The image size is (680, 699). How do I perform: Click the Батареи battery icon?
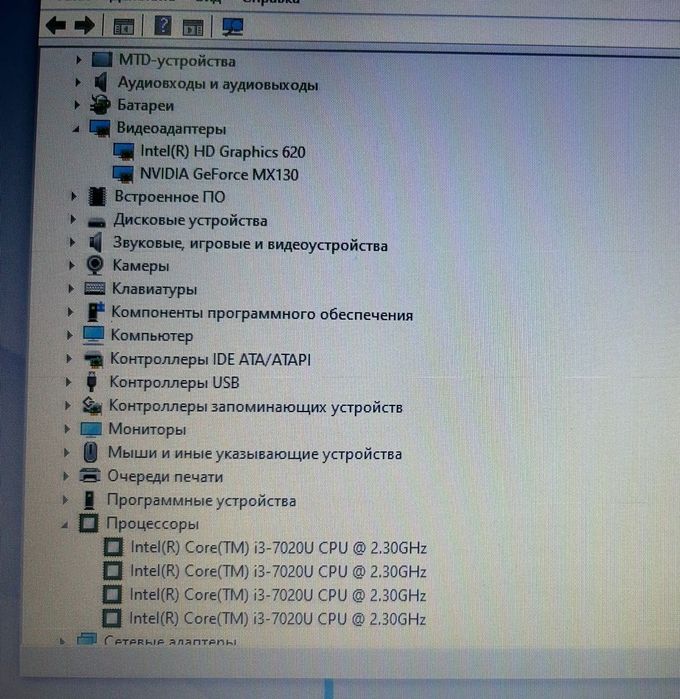click(x=100, y=105)
